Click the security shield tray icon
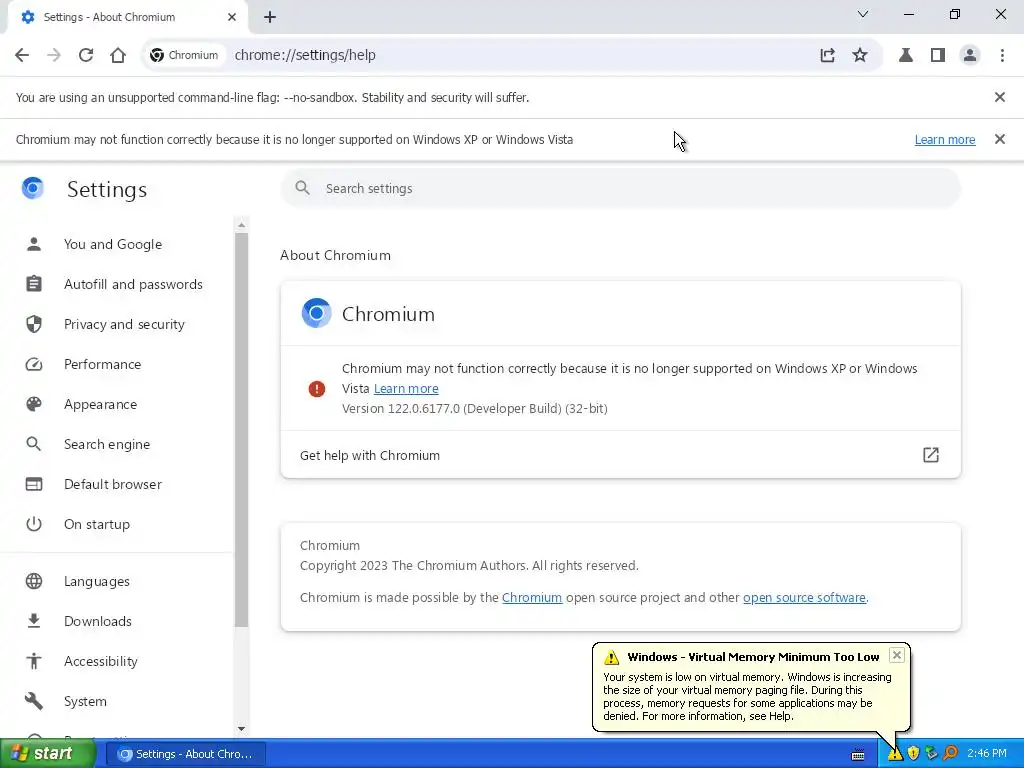 913,754
